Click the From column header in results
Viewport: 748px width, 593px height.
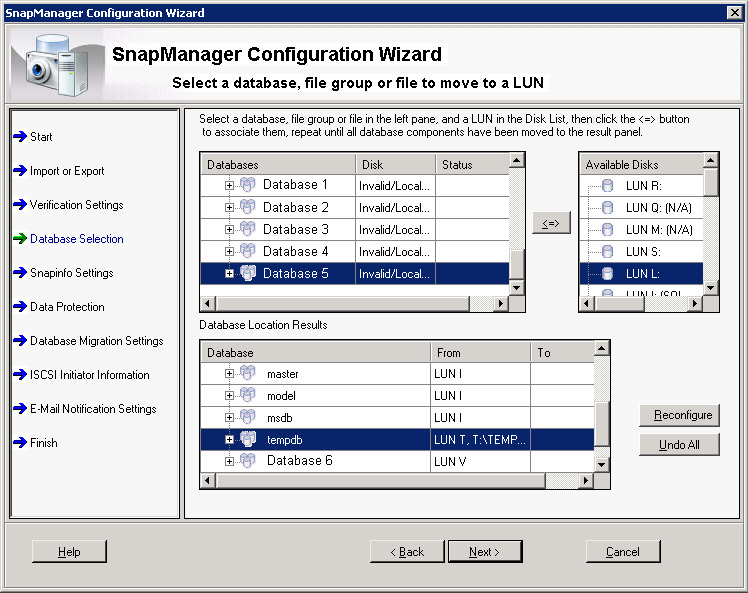pyautogui.click(x=480, y=353)
